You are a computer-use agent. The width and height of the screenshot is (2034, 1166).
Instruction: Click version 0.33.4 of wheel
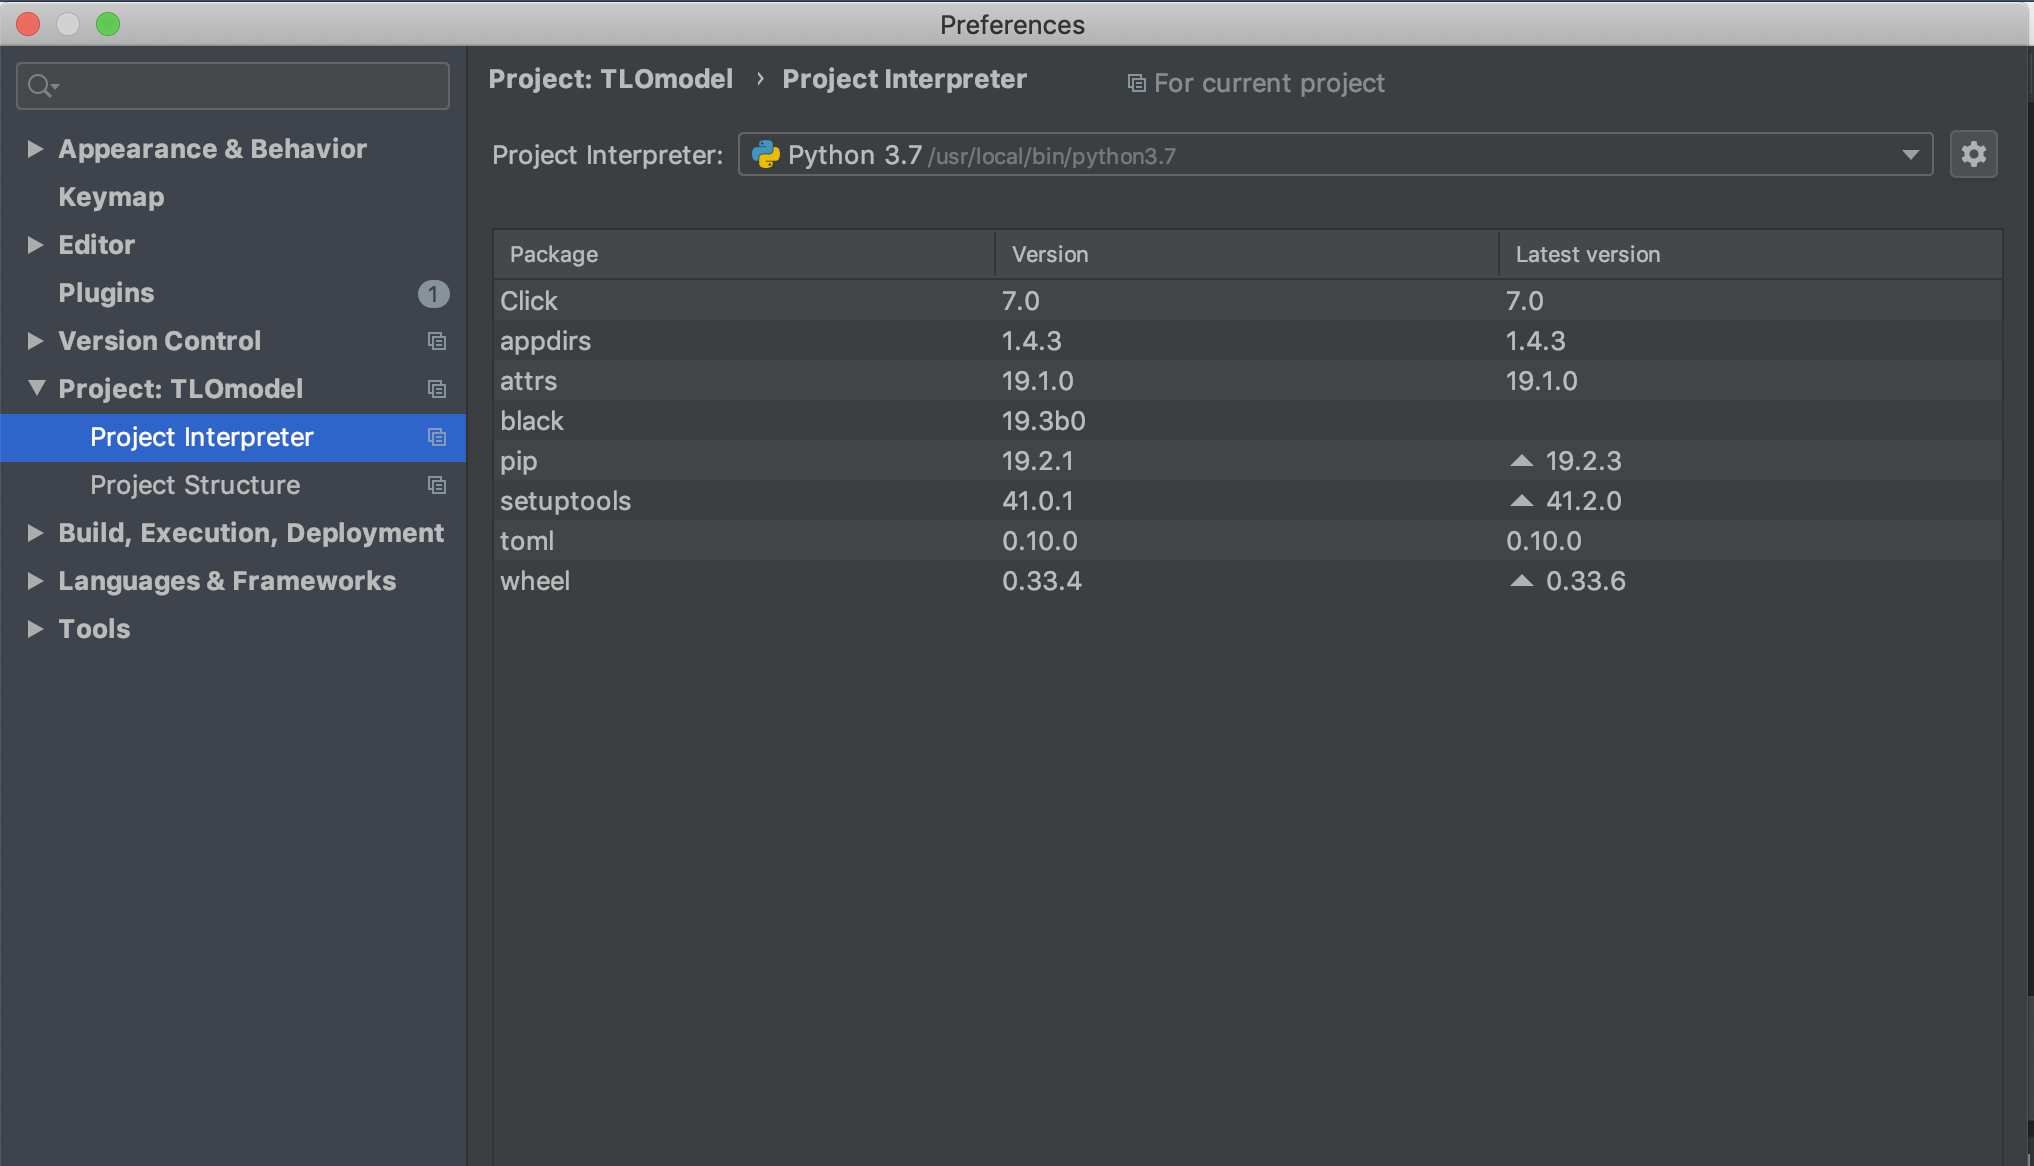(1042, 581)
